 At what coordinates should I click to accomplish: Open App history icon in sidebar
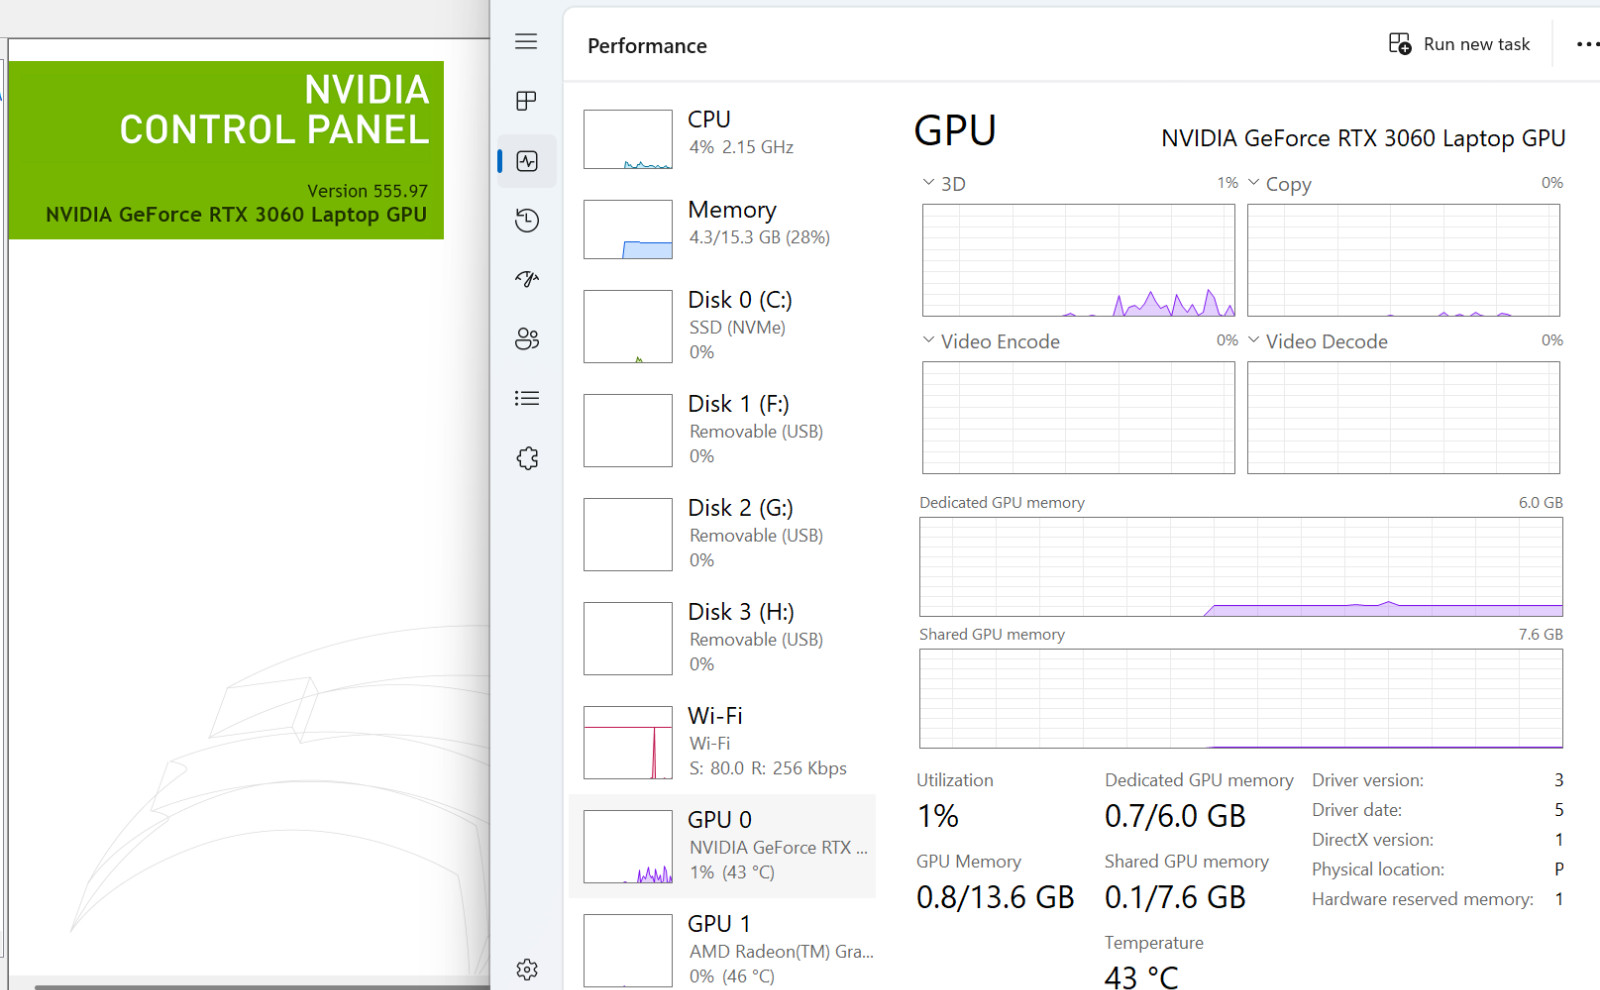point(527,220)
